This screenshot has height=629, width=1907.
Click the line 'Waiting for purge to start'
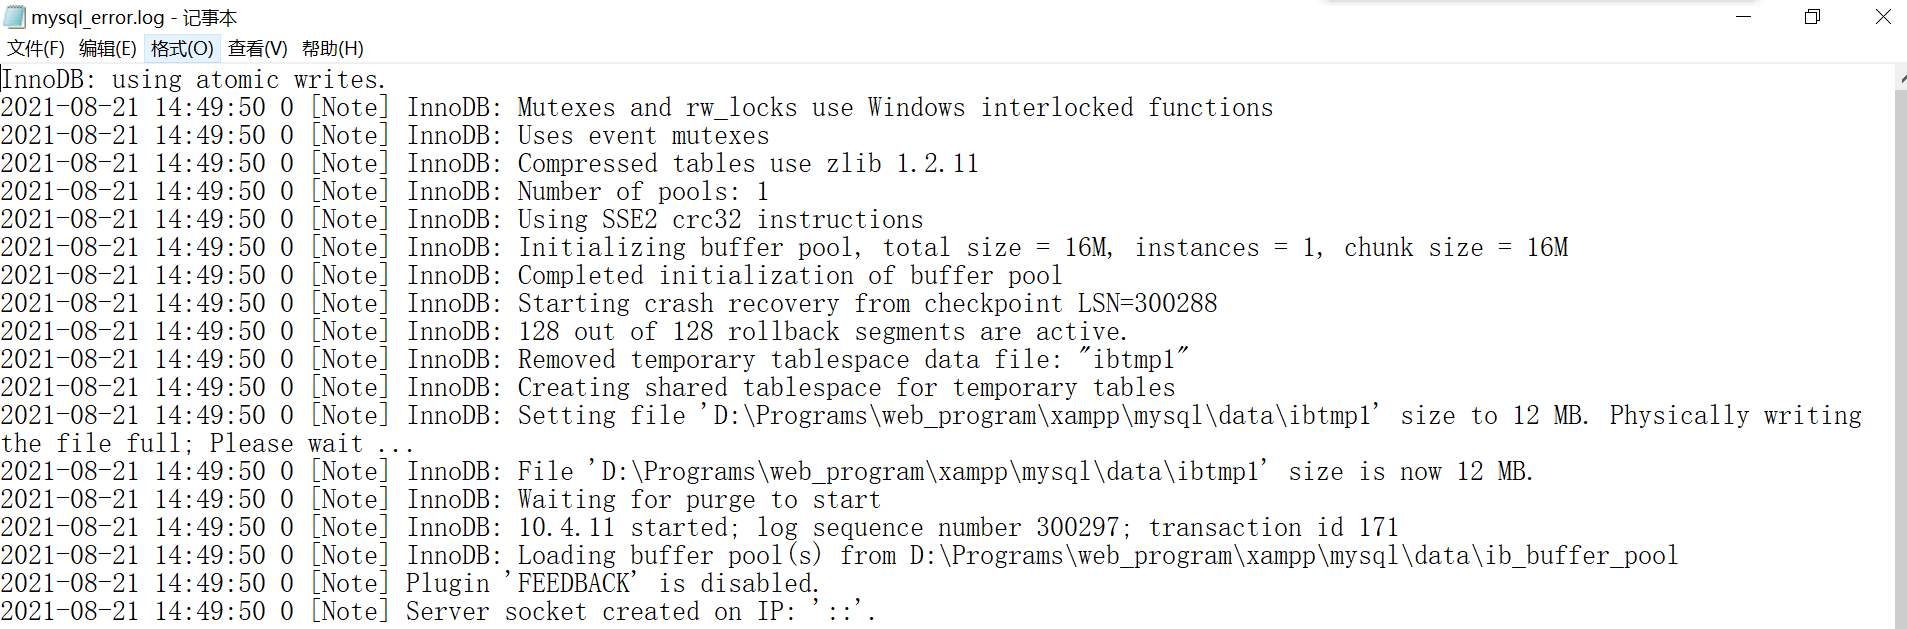698,499
